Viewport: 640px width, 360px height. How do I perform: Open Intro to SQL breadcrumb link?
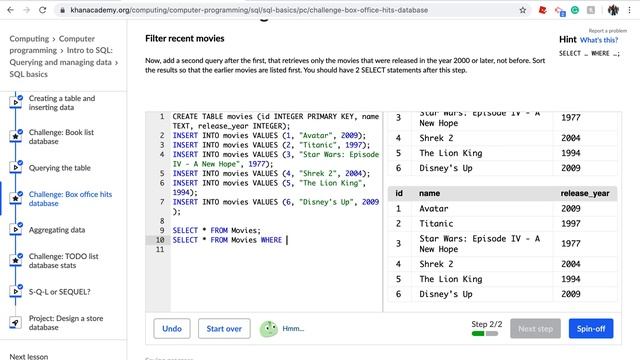click(x=60, y=56)
